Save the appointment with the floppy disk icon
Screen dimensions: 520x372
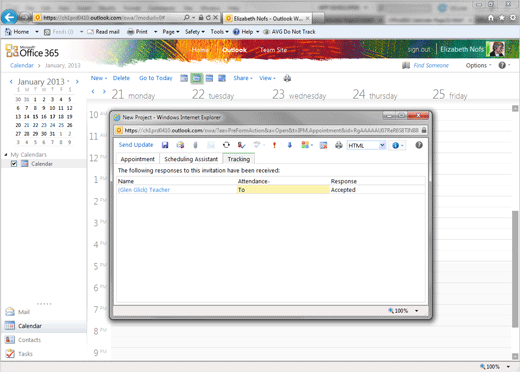point(165,145)
